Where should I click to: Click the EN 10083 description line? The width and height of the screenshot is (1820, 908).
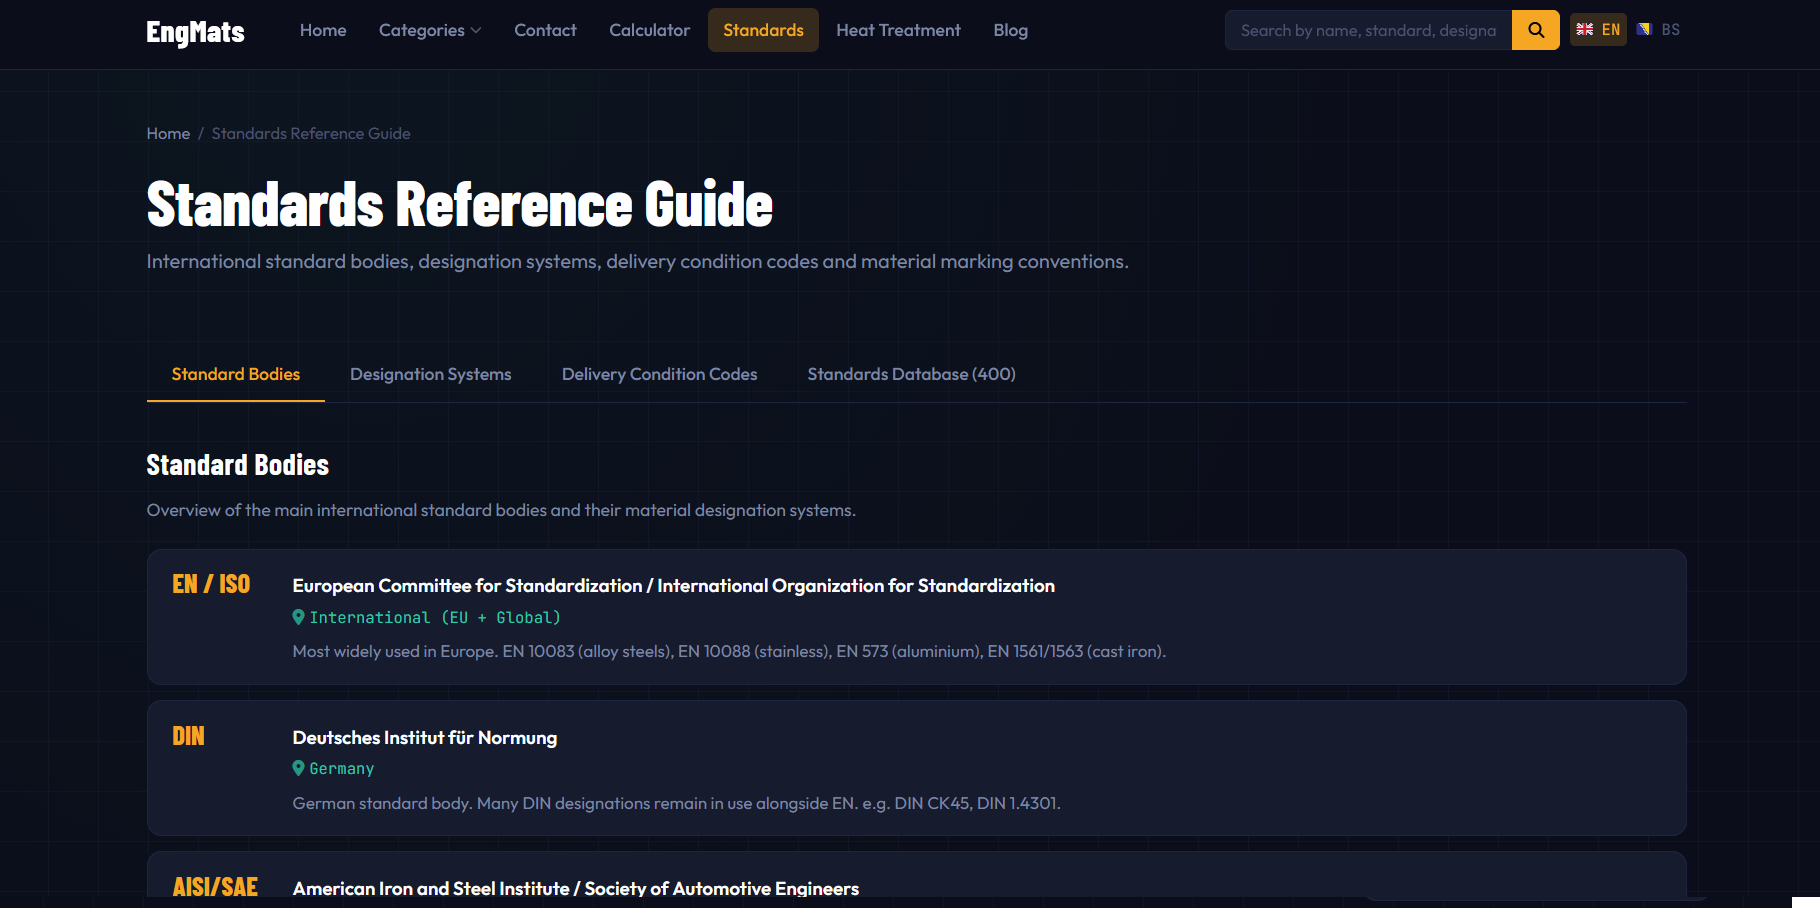[x=729, y=651]
